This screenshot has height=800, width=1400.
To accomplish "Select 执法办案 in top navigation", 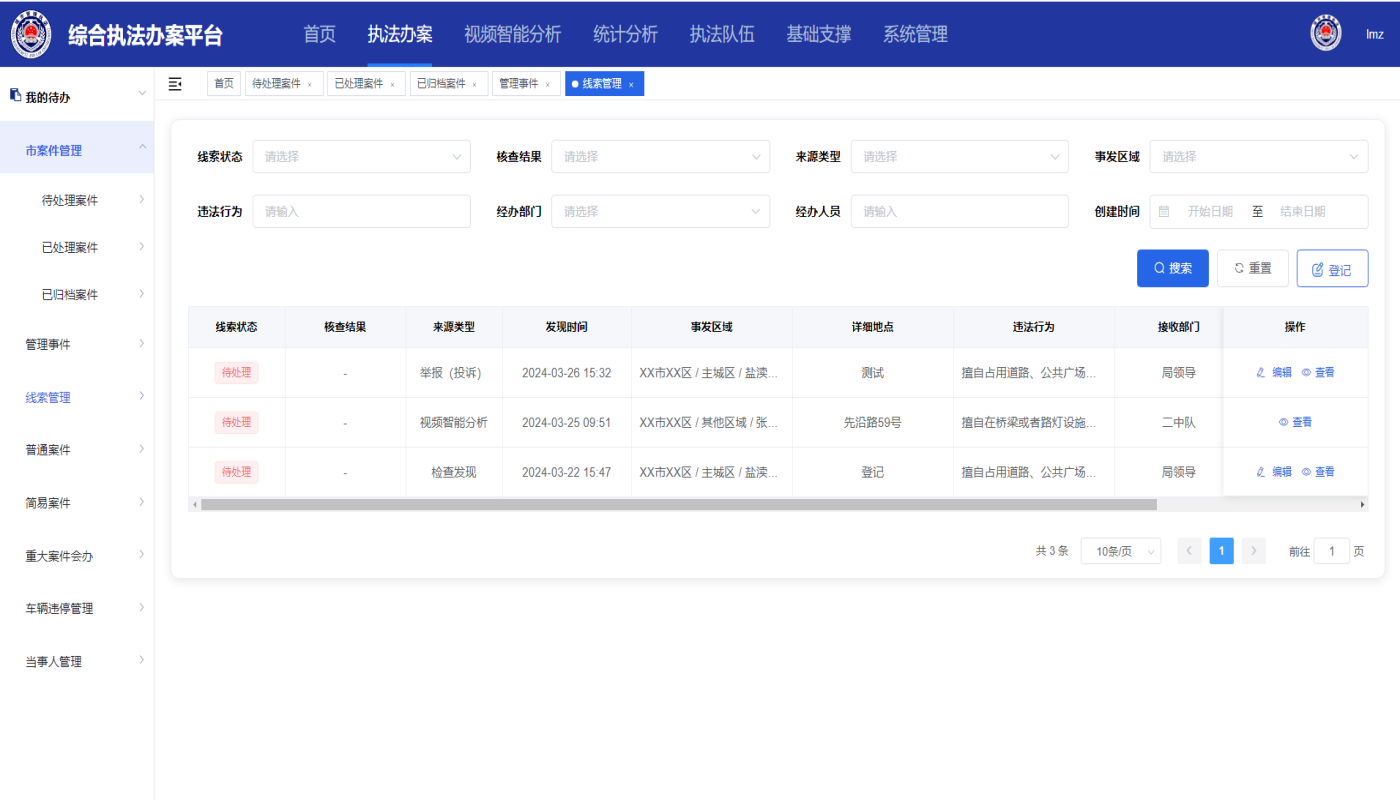I will click(400, 34).
